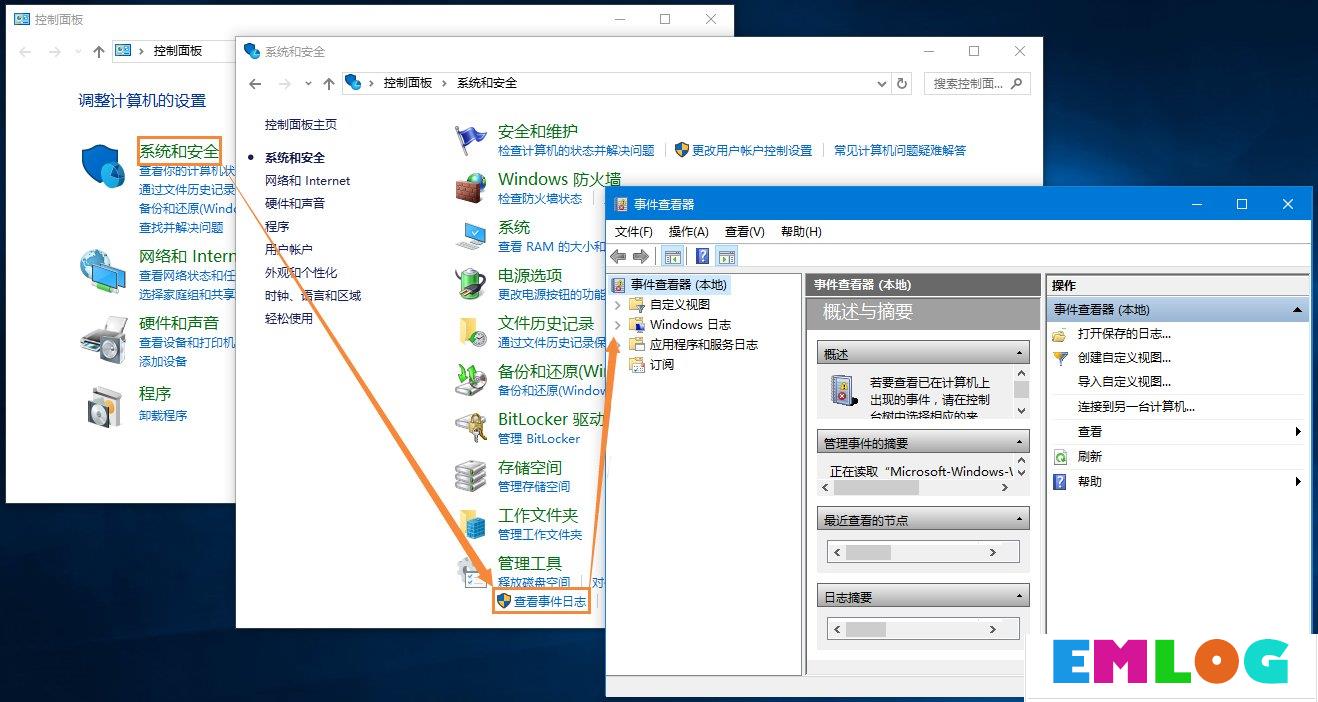The image size is (1318, 702).
Task: Open 更改用户帐户控制设置 link
Action: point(752,151)
